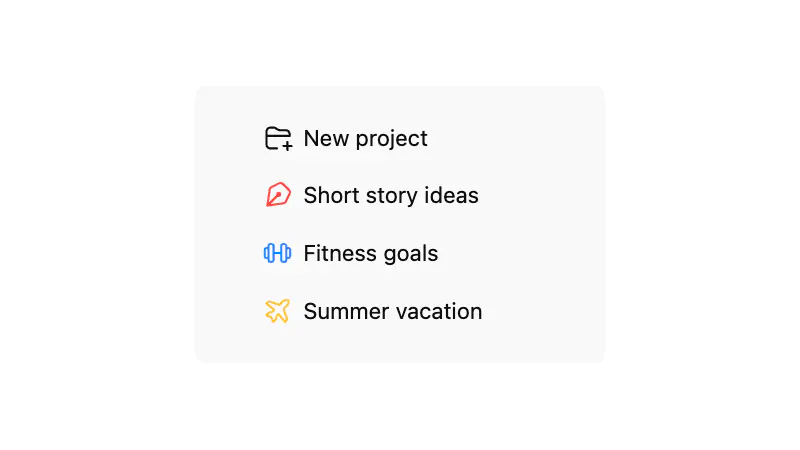Click the "Summer vacation" label
800x450 pixels.
coord(392,311)
